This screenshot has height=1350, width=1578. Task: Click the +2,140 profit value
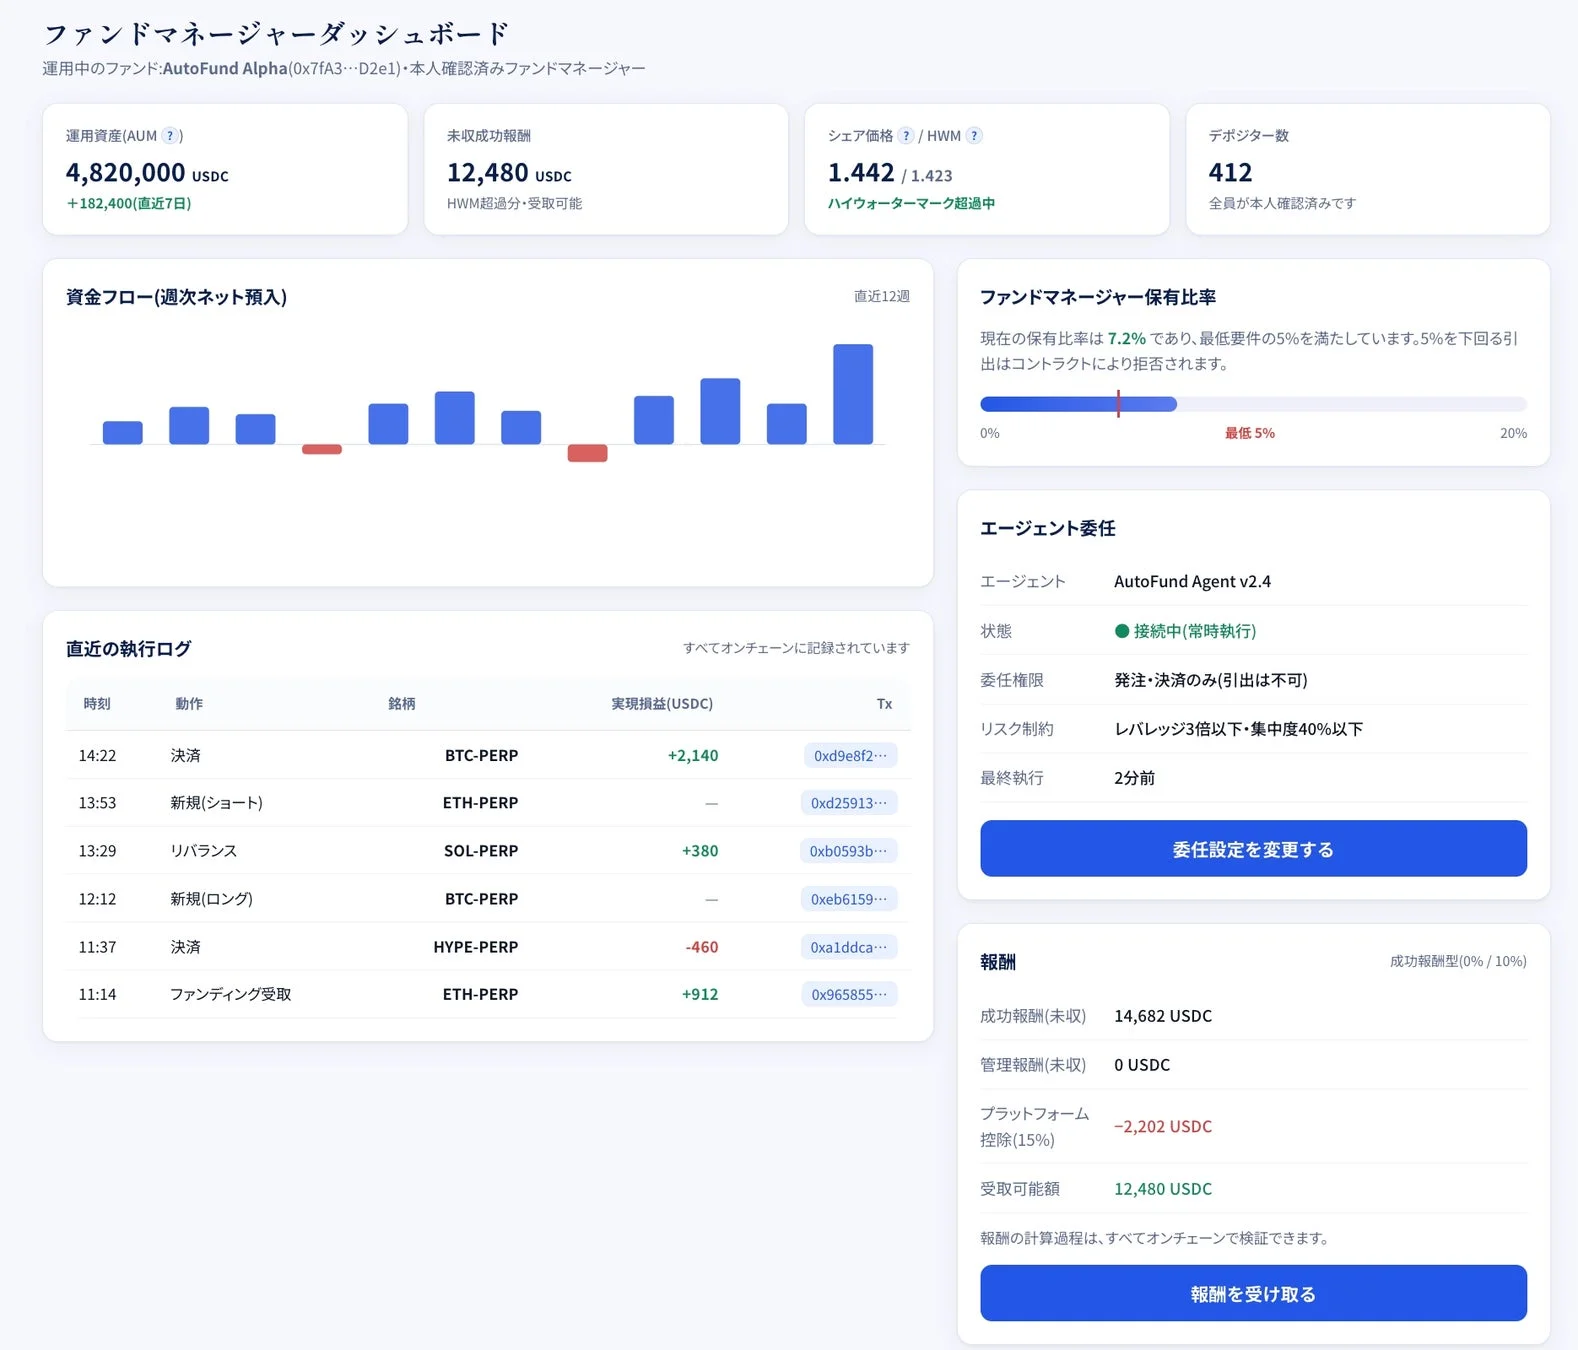(x=693, y=755)
